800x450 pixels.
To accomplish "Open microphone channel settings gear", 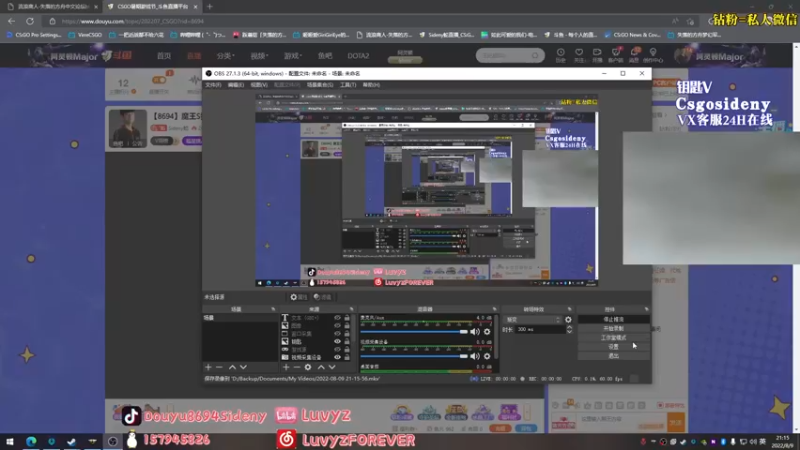I will point(487,332).
